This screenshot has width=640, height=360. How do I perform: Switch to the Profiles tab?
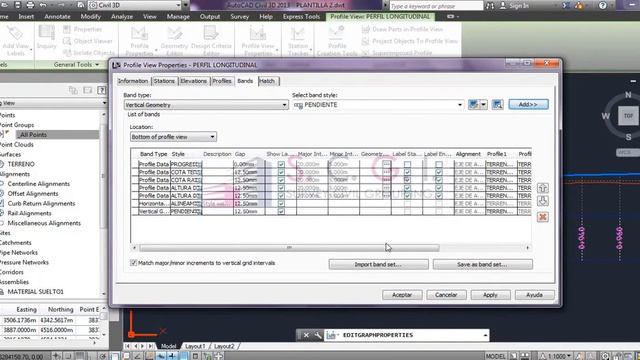pyautogui.click(x=222, y=81)
